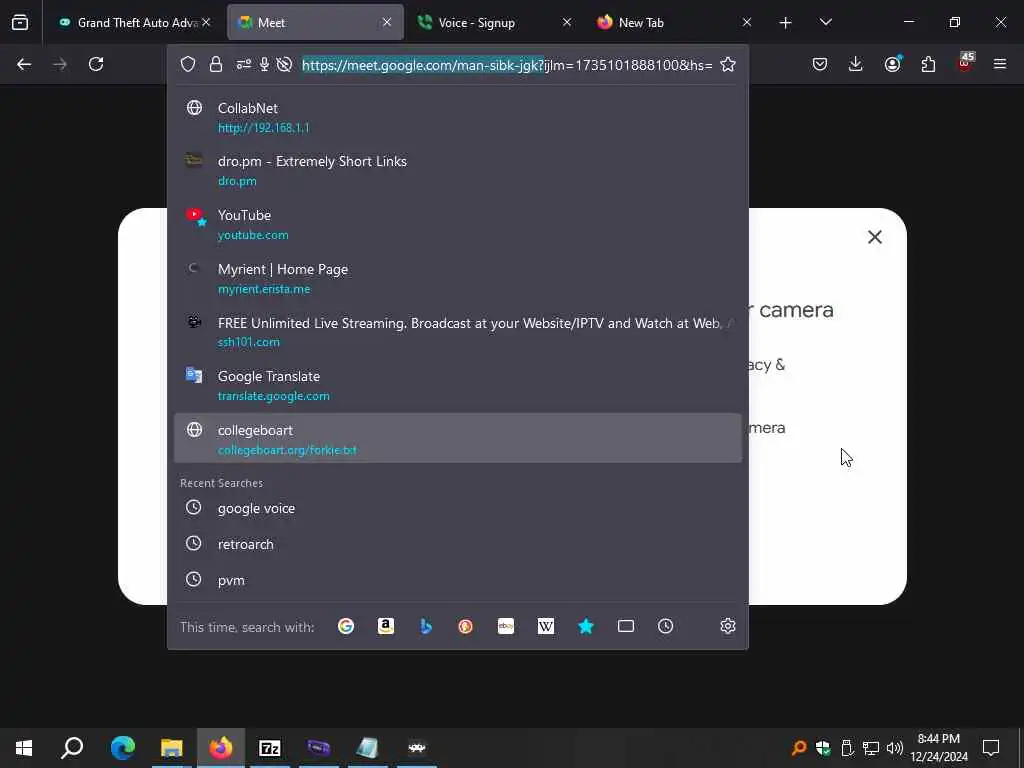Search history with the clock icon
Image resolution: width=1024 pixels, height=768 pixels.
coord(665,626)
